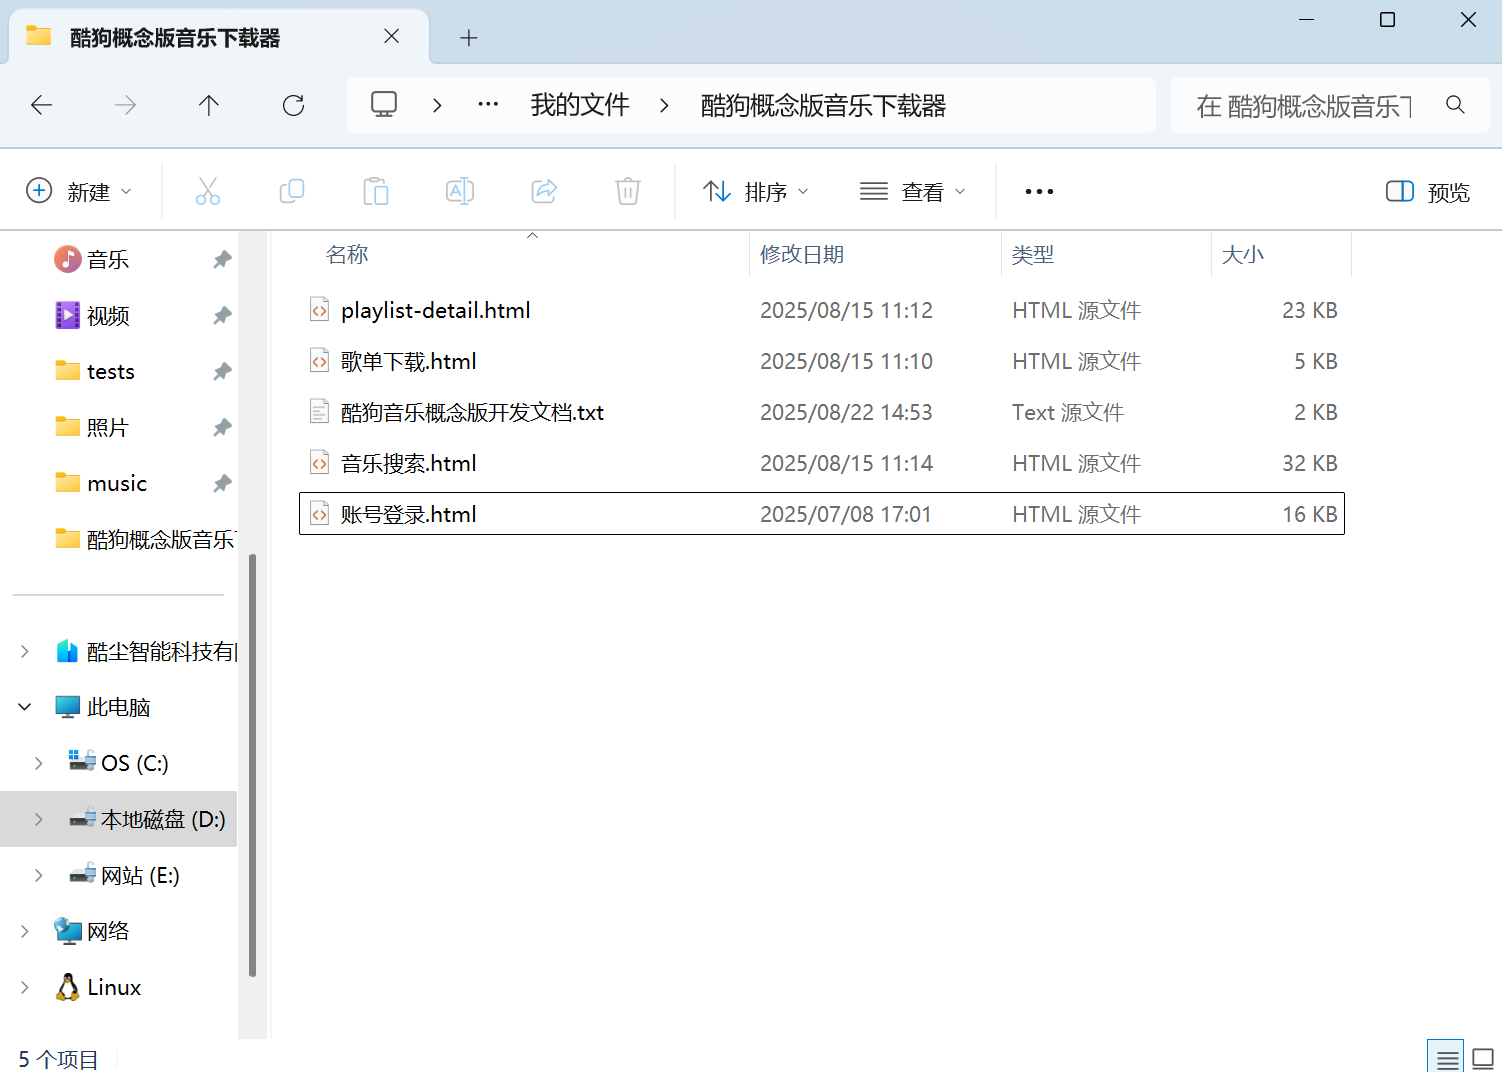
Task: Go up one folder level
Action: (x=209, y=105)
